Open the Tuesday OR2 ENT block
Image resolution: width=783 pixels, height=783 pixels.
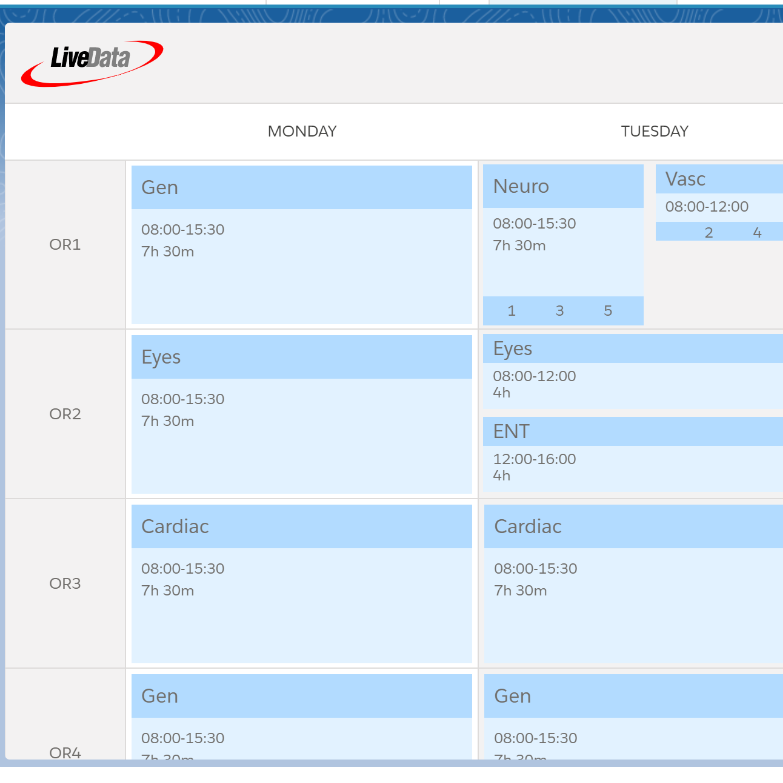tap(633, 454)
